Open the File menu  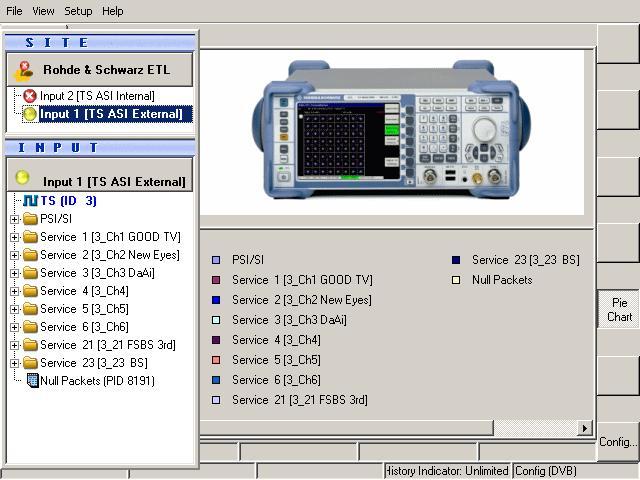(x=15, y=11)
